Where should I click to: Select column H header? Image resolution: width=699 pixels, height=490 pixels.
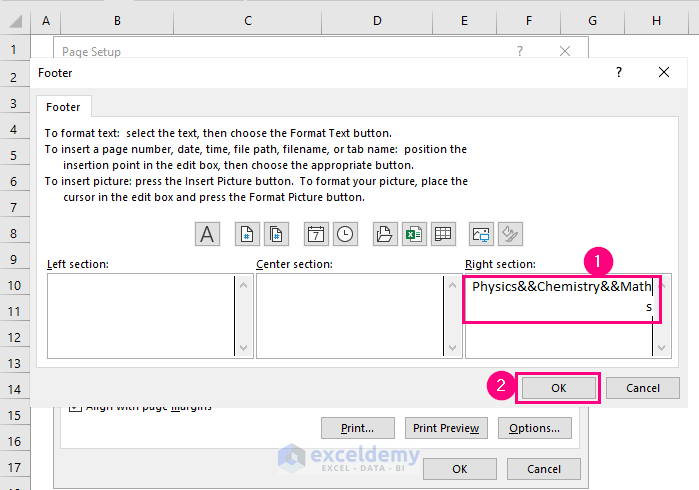[656, 21]
